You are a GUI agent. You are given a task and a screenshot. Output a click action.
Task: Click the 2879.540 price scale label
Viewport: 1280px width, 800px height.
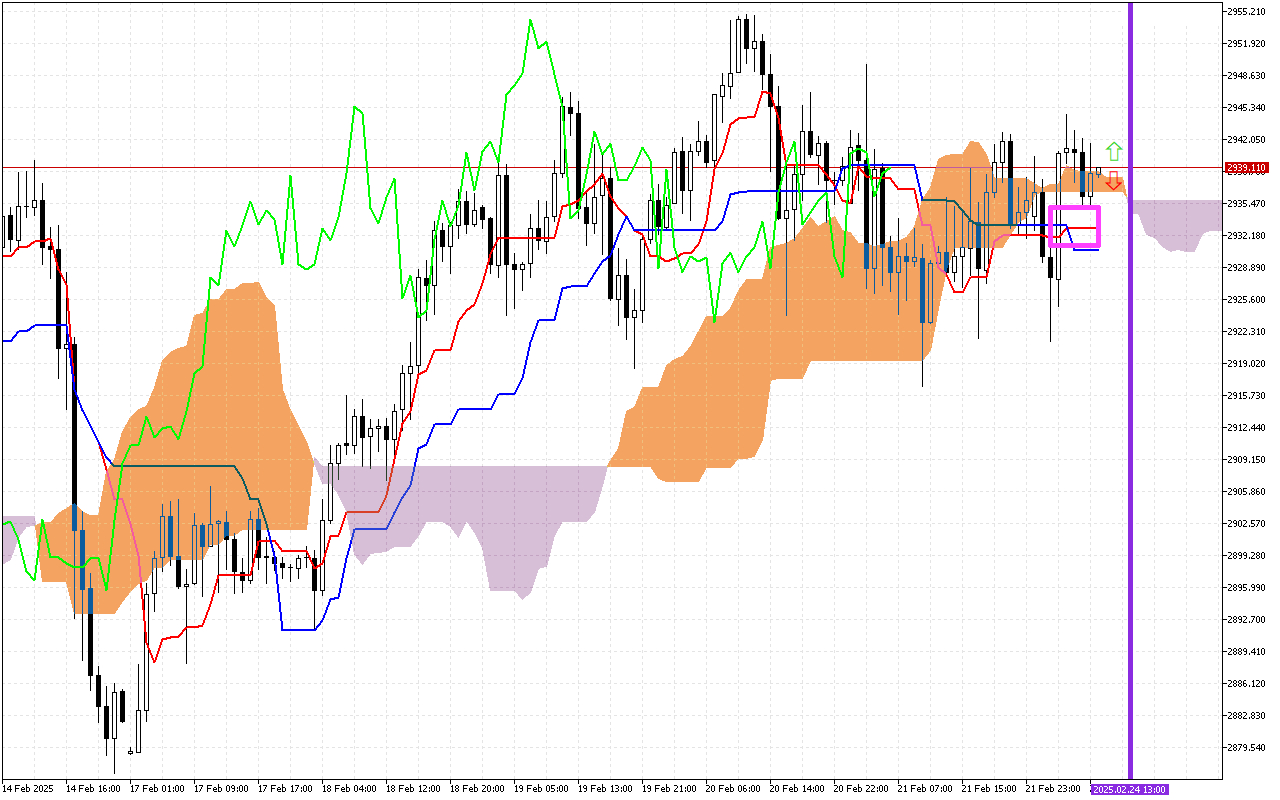click(x=1247, y=748)
